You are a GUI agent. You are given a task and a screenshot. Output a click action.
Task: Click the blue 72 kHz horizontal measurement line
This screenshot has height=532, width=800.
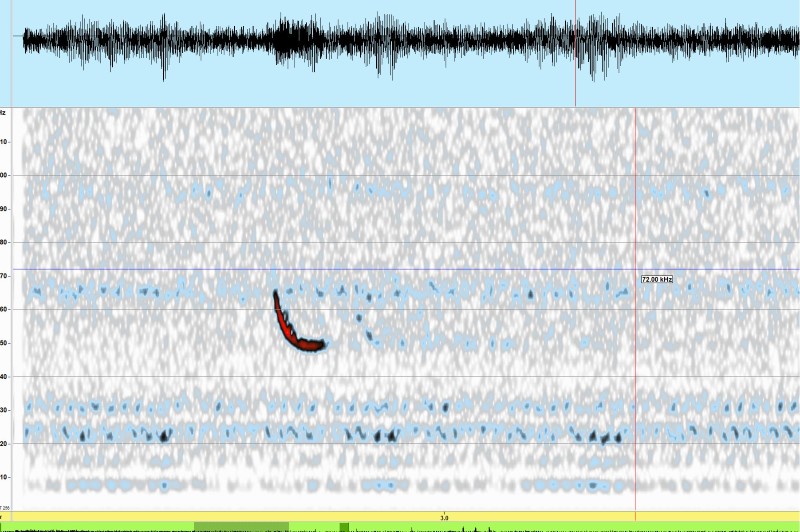(x=450, y=269)
